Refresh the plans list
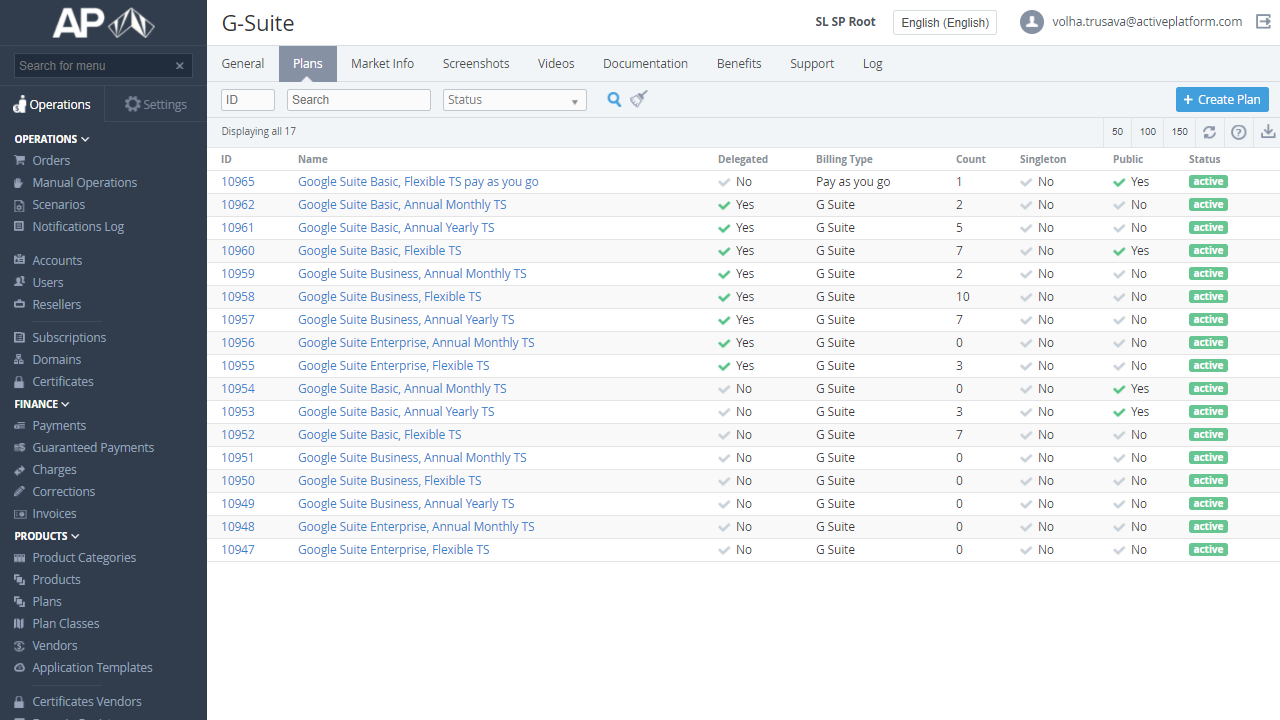1280x720 pixels. pyautogui.click(x=1209, y=132)
